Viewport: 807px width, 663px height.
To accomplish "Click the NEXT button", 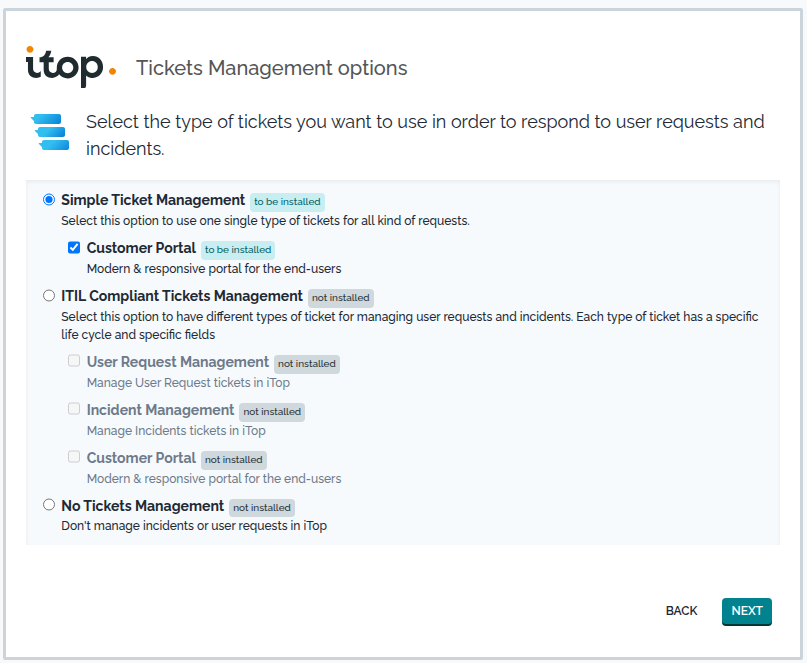I will point(747,611).
